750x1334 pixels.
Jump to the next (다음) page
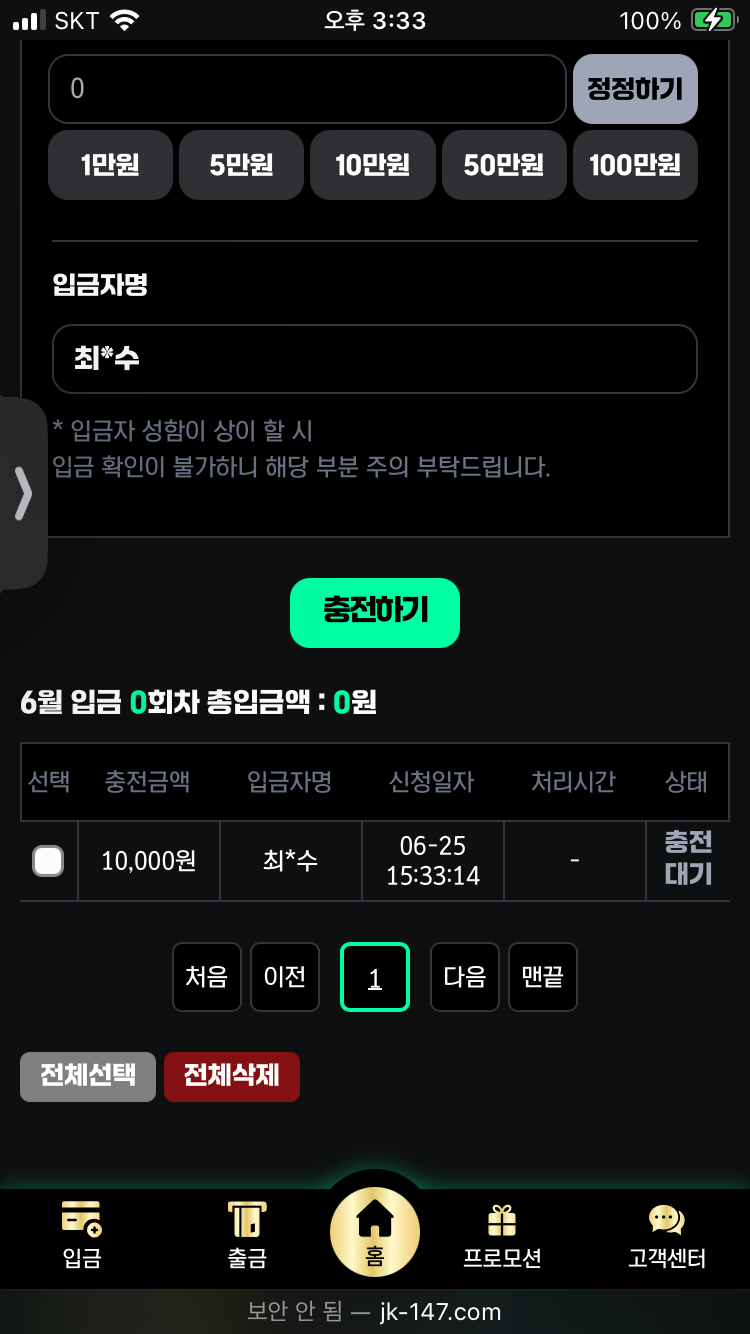(464, 977)
